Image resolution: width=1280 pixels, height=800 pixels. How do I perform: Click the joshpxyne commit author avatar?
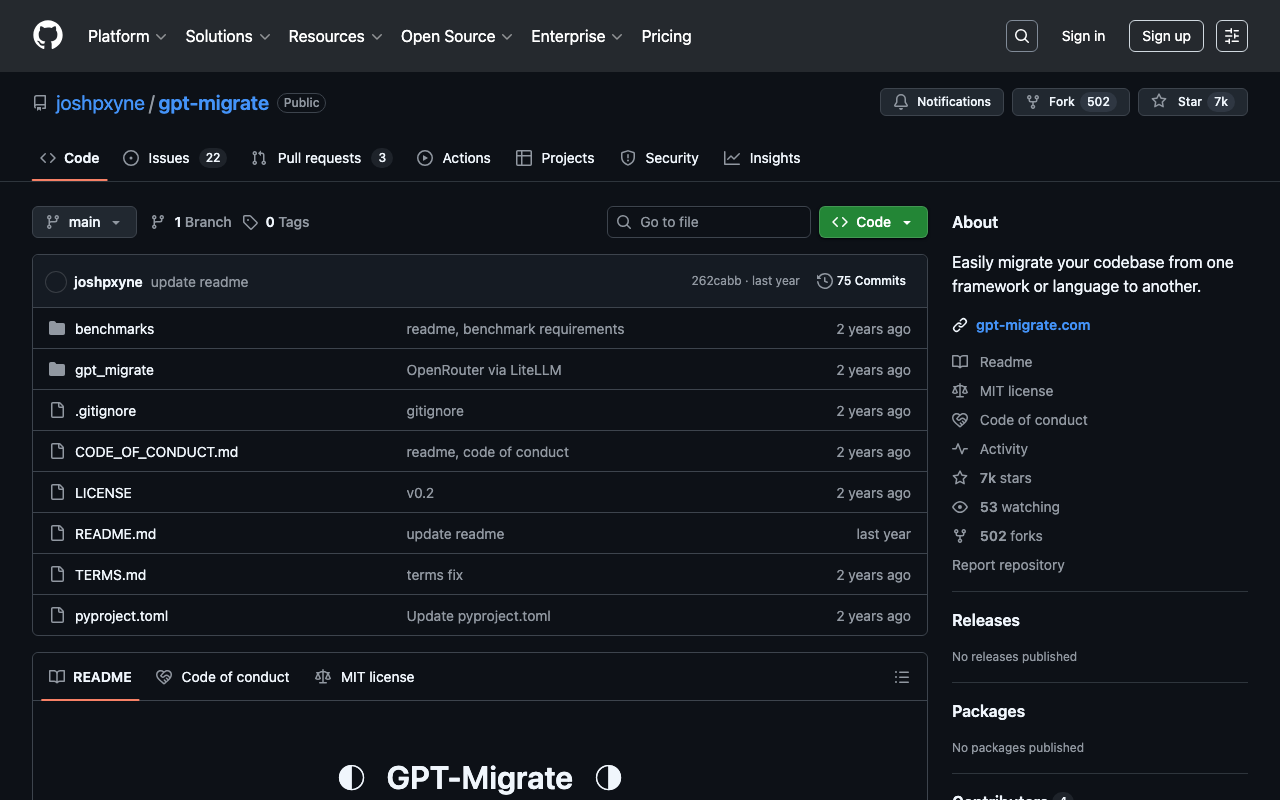tap(56, 282)
